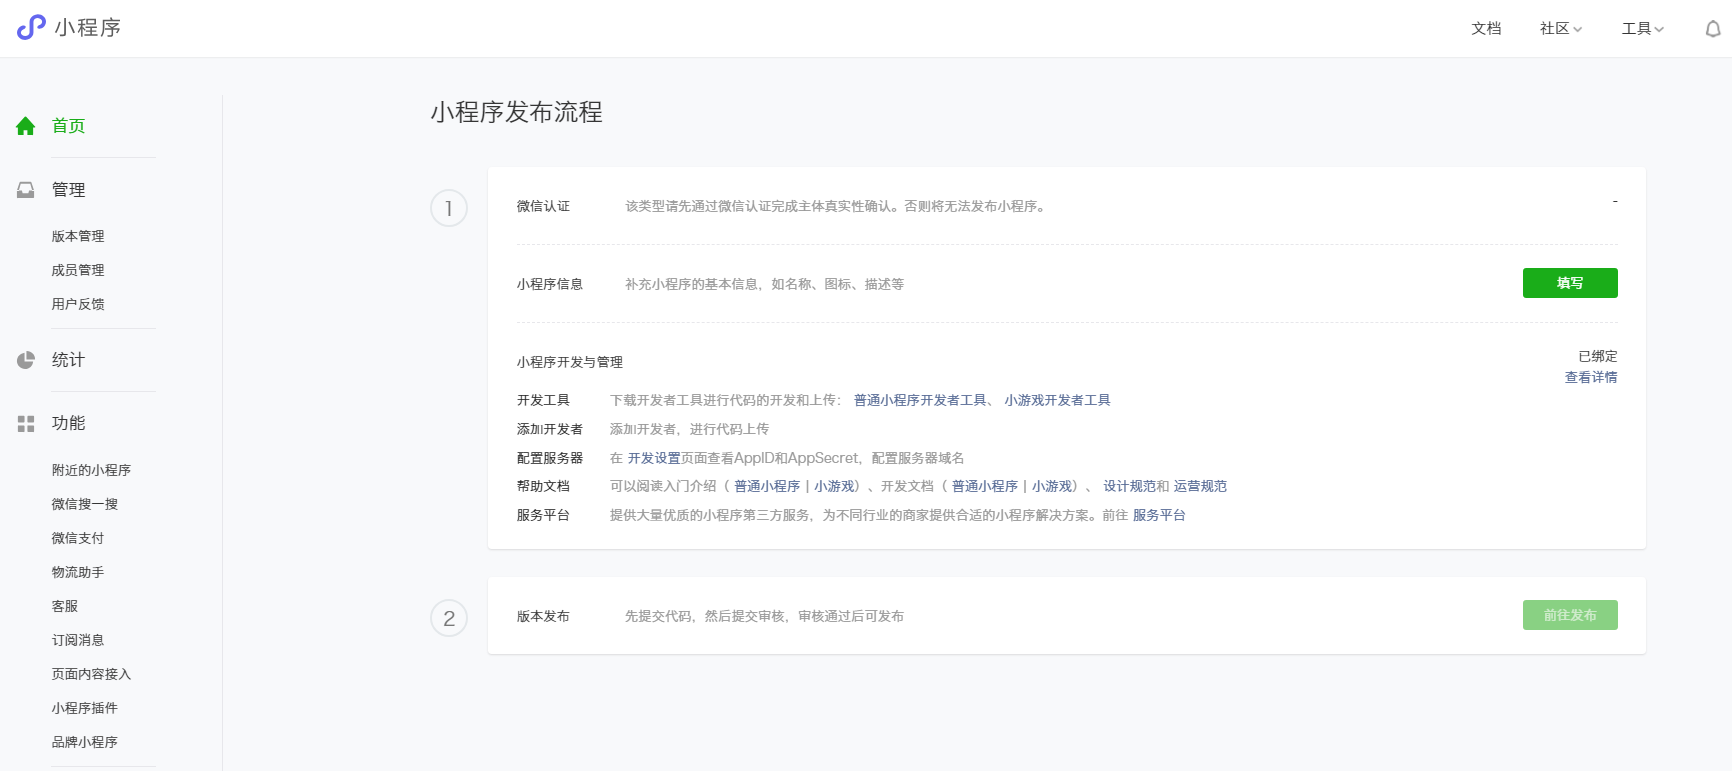Open 附近的小程序 in the sidebar
Viewport: 1732px width, 771px height.
point(91,470)
